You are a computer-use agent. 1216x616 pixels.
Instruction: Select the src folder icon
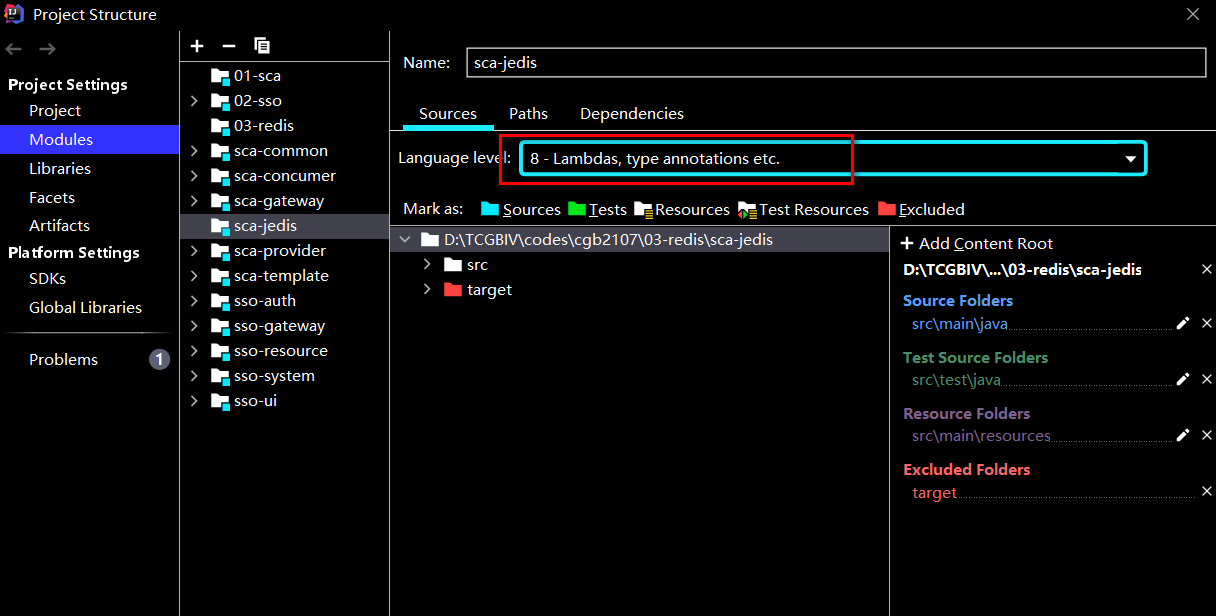tap(453, 264)
